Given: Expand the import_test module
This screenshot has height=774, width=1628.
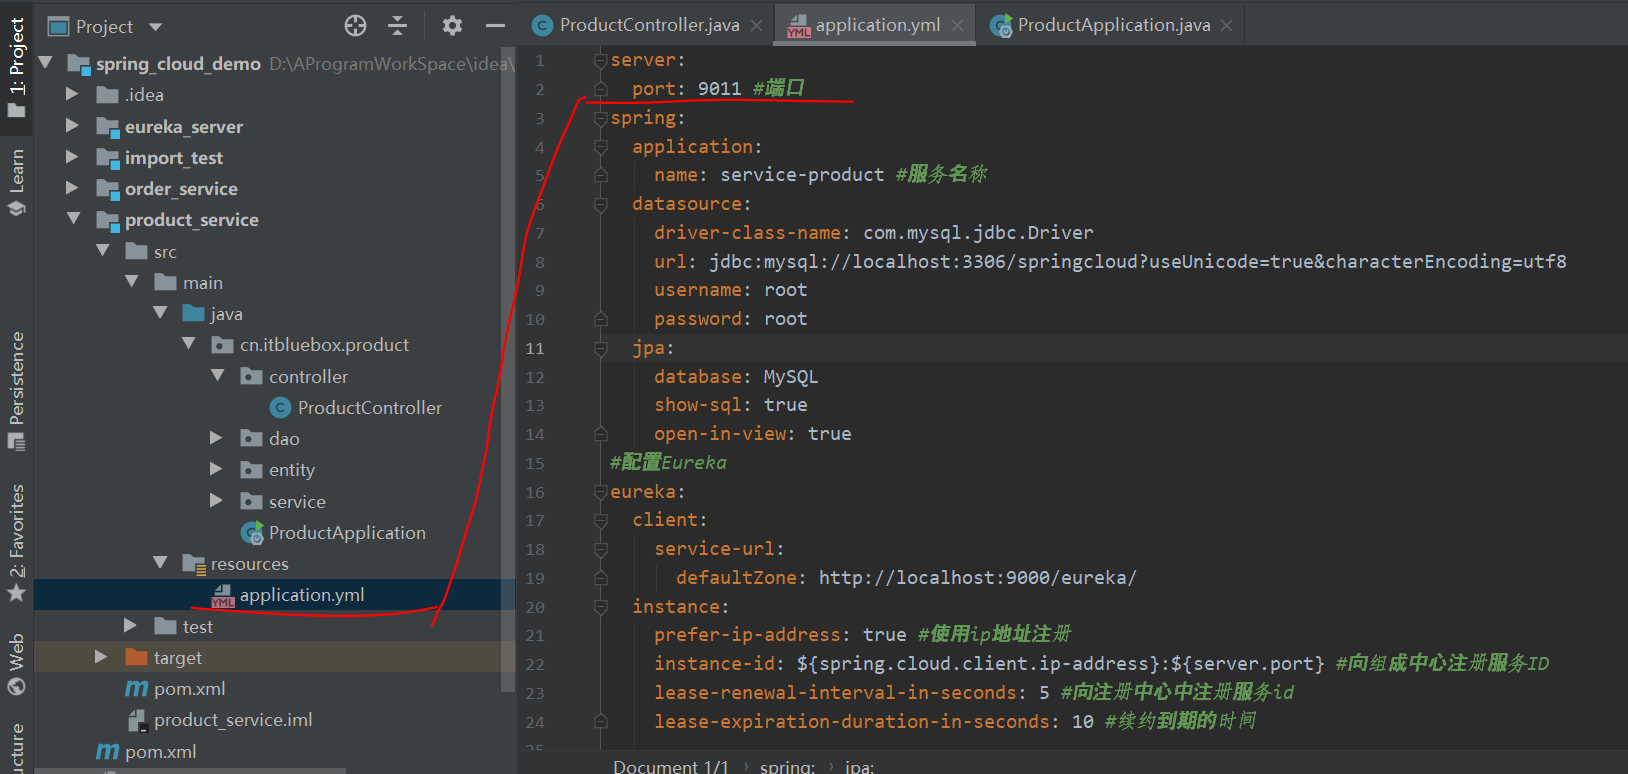Looking at the screenshot, I should [72, 157].
